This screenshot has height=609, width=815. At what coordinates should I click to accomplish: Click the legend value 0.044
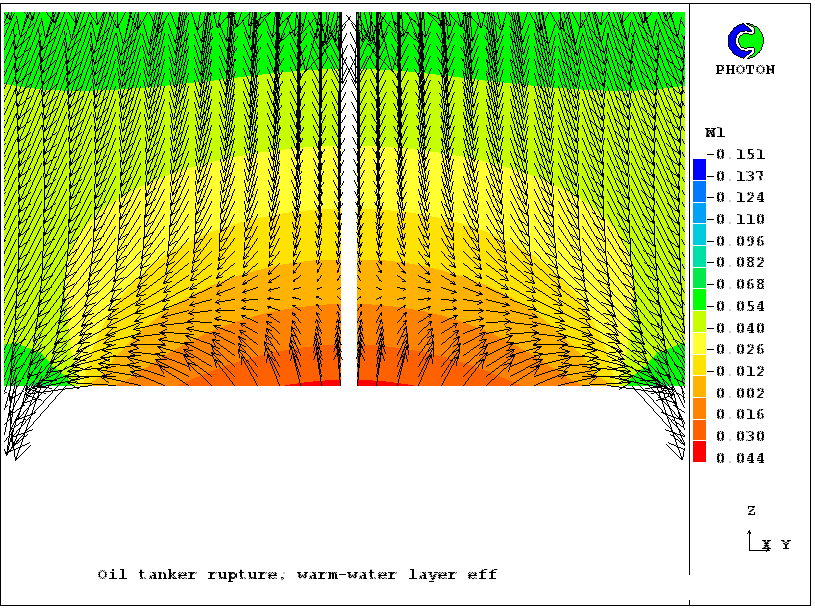pos(740,459)
